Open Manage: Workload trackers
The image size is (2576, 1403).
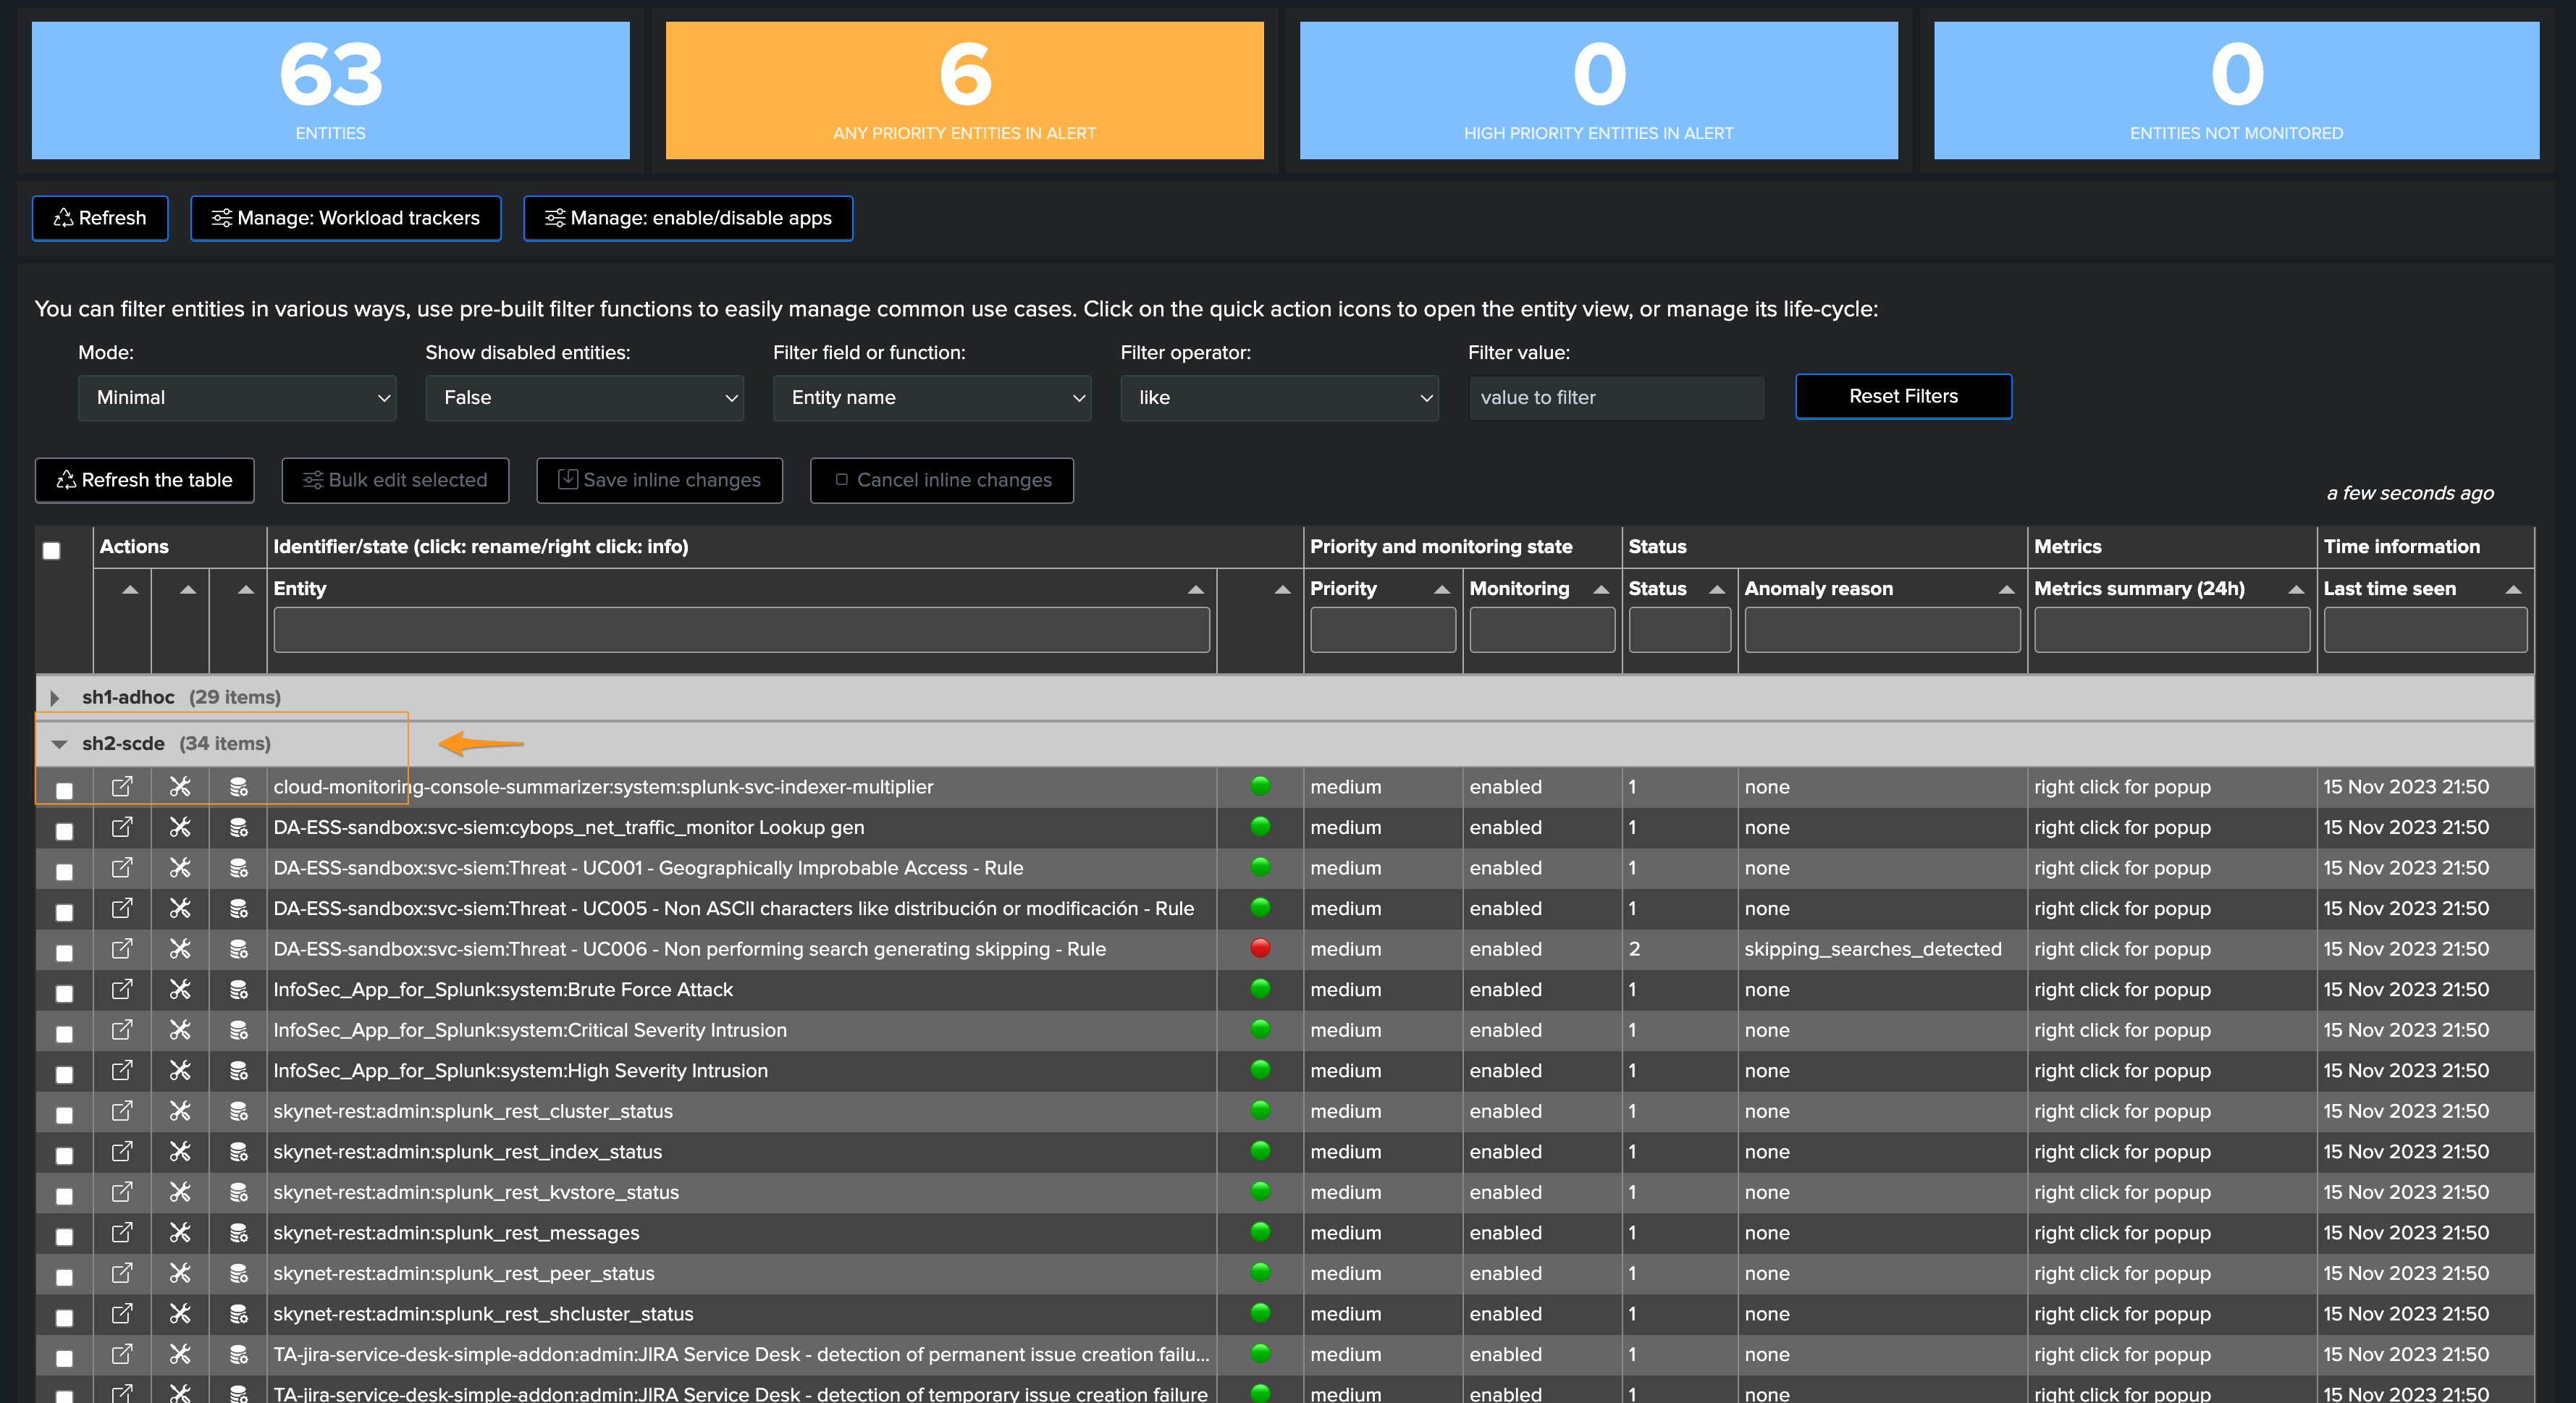tap(346, 218)
